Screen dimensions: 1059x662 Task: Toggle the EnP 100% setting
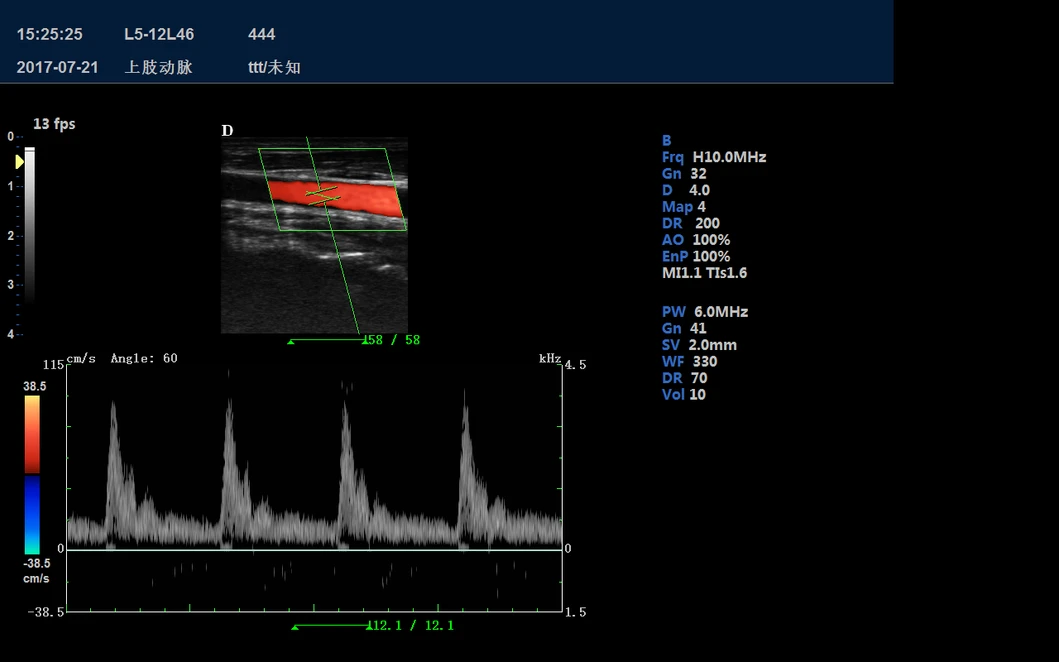click(x=696, y=256)
